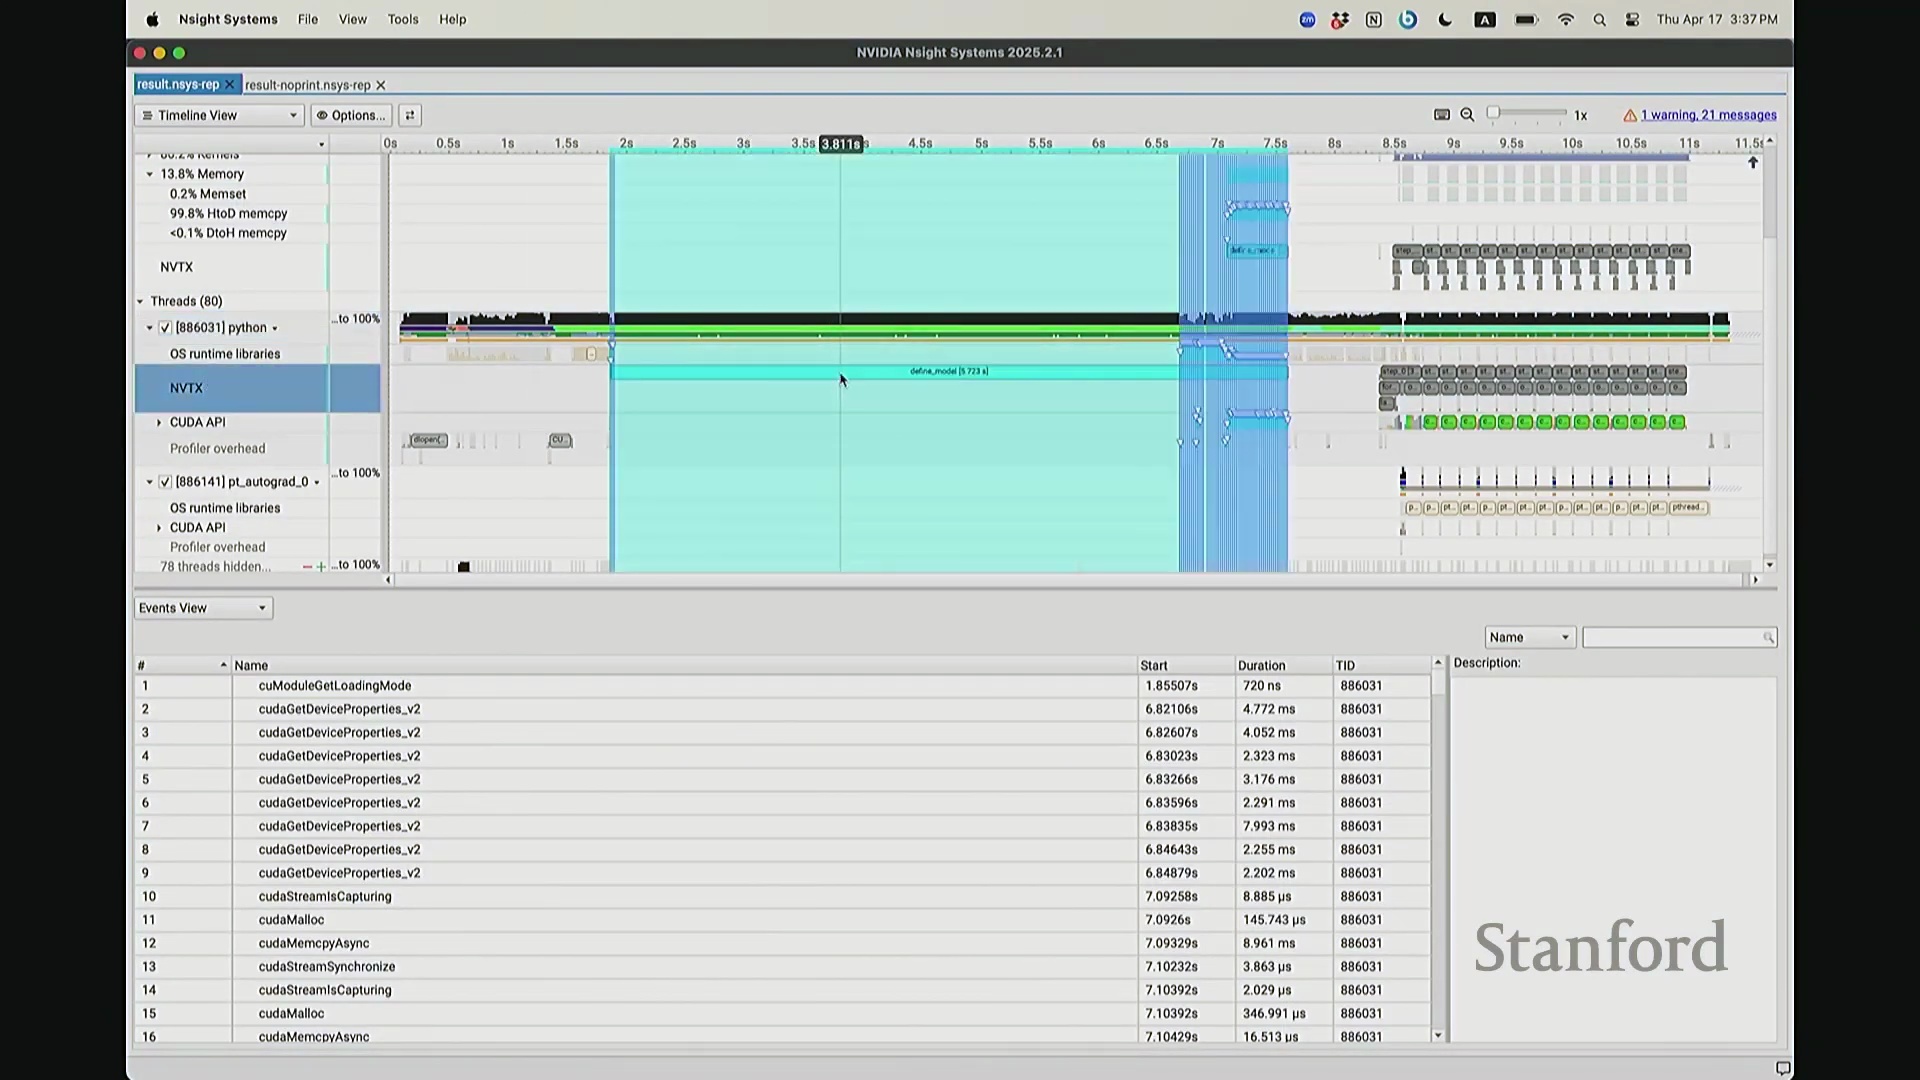
Task: Click the orange warning triangle icon
Action: point(1629,115)
